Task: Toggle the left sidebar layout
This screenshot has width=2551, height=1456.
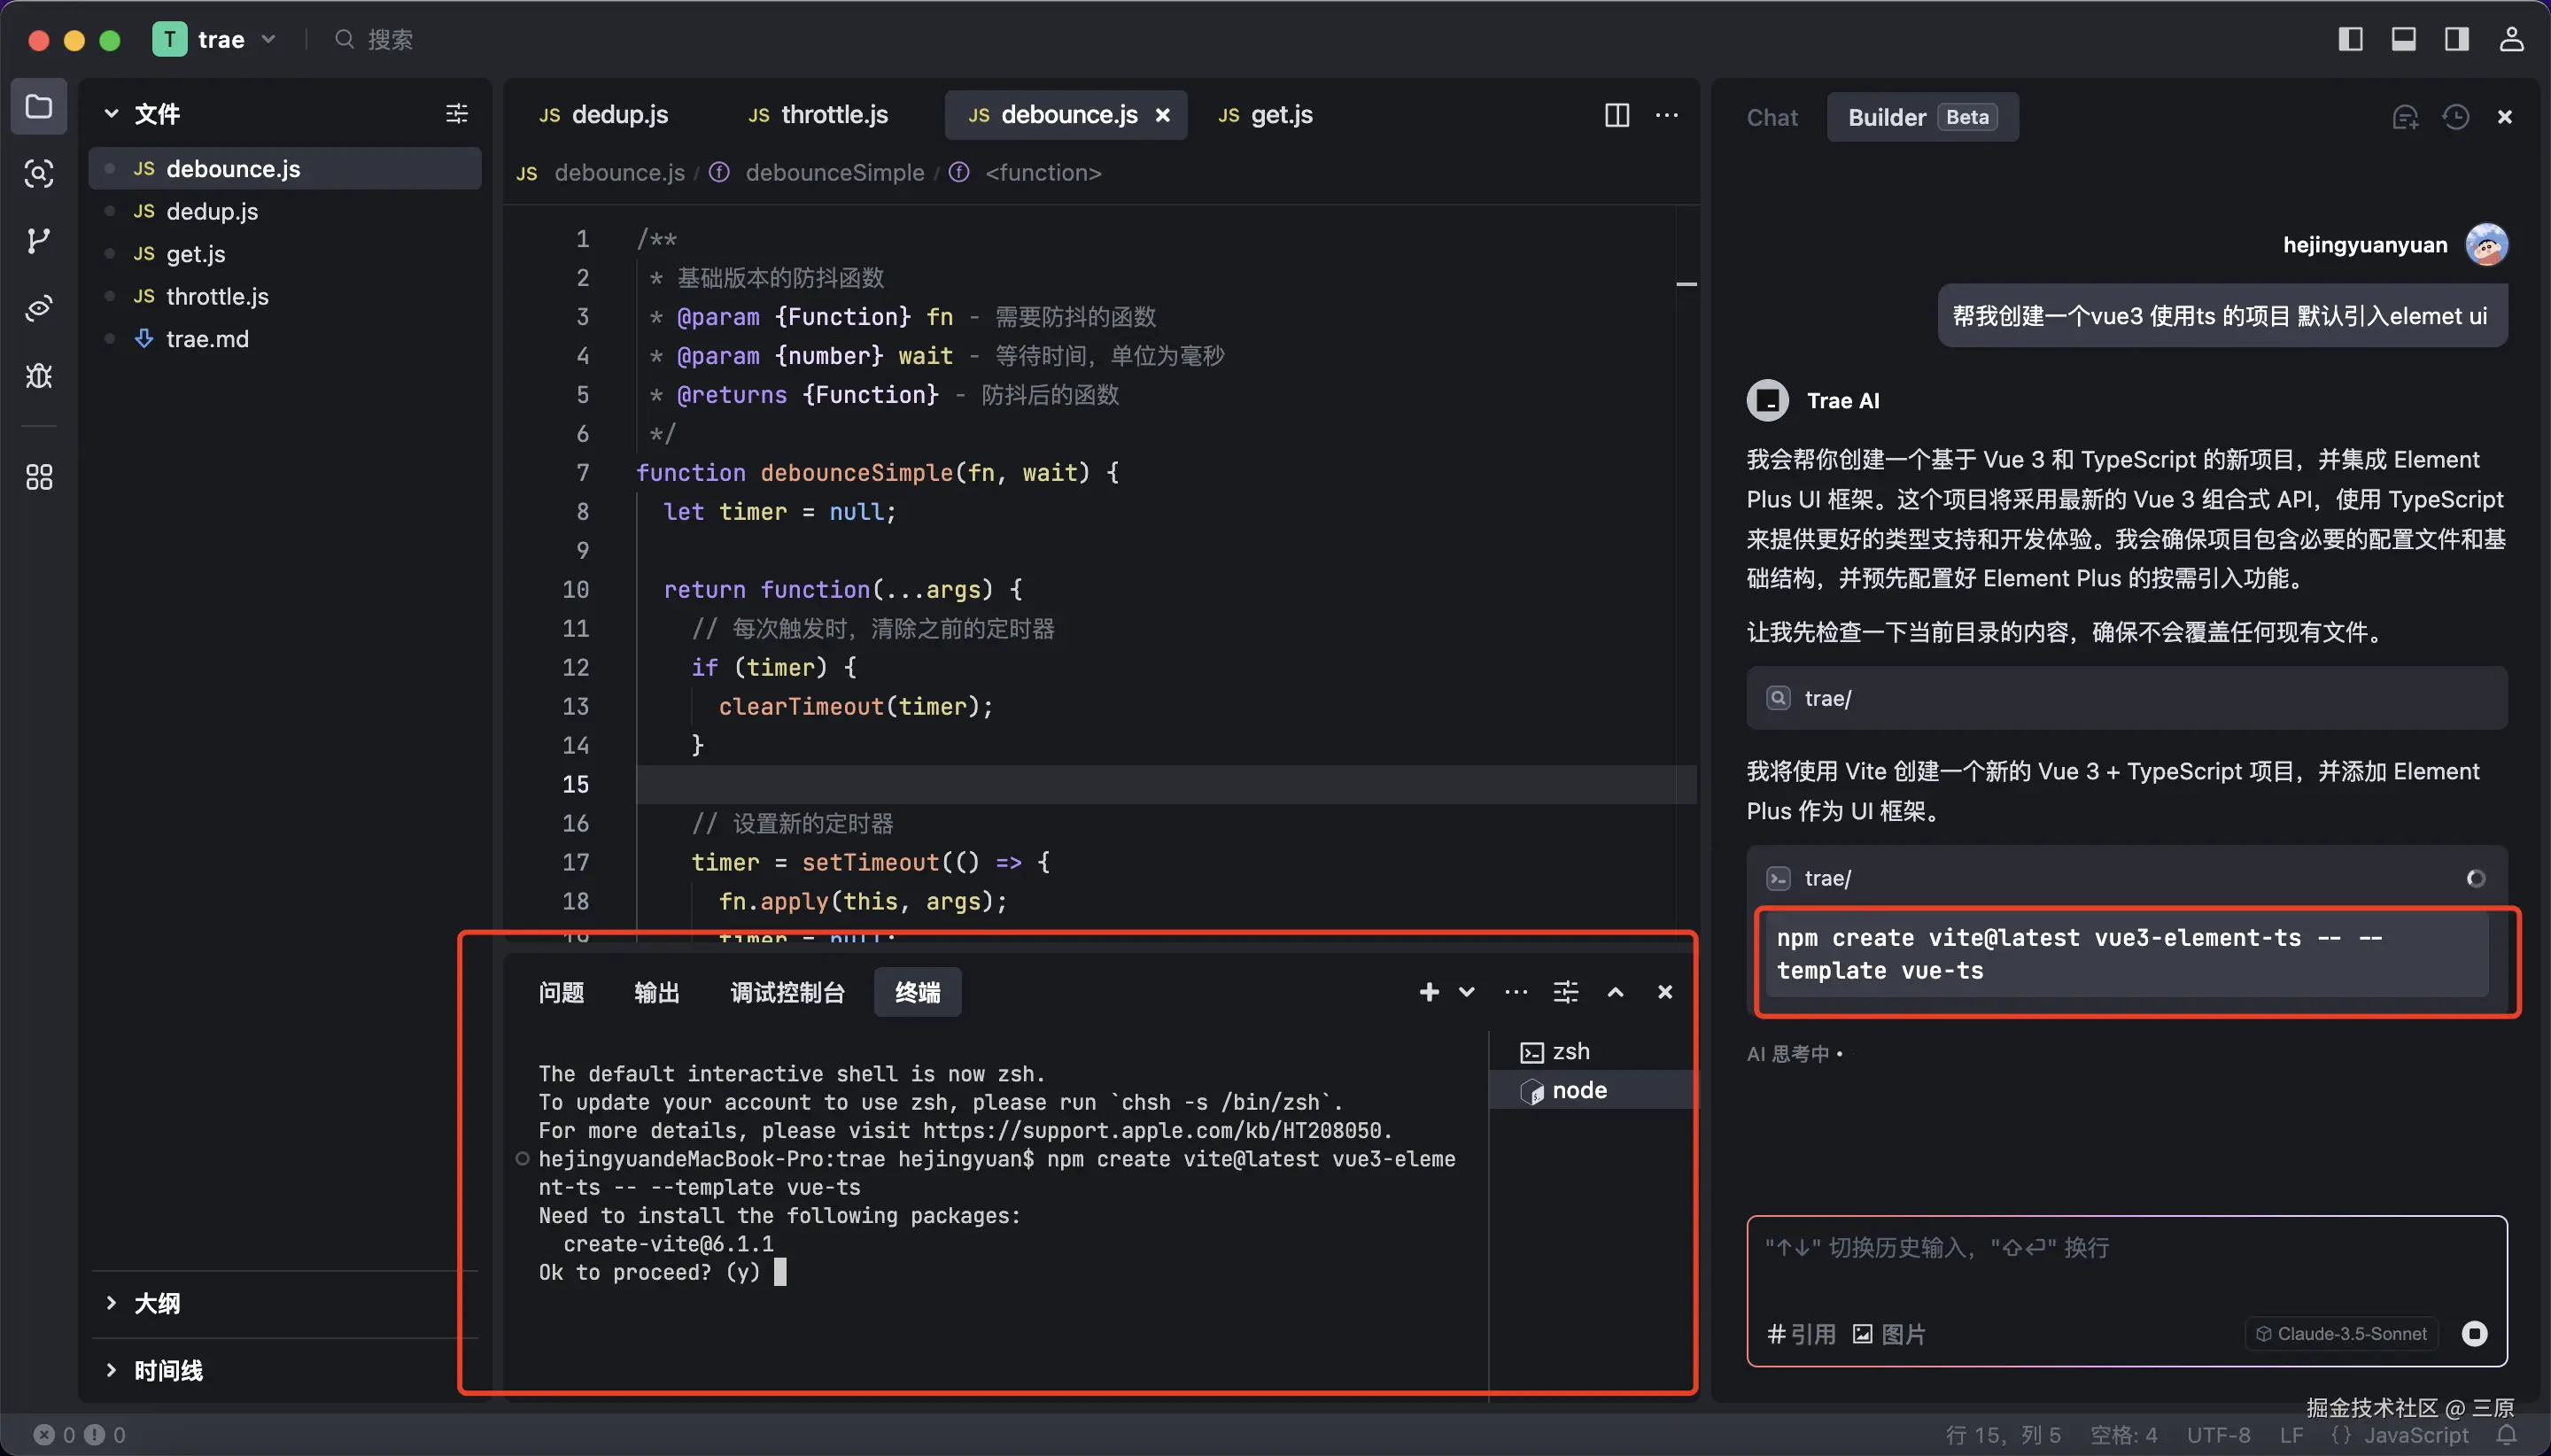Action: pos(2350,39)
